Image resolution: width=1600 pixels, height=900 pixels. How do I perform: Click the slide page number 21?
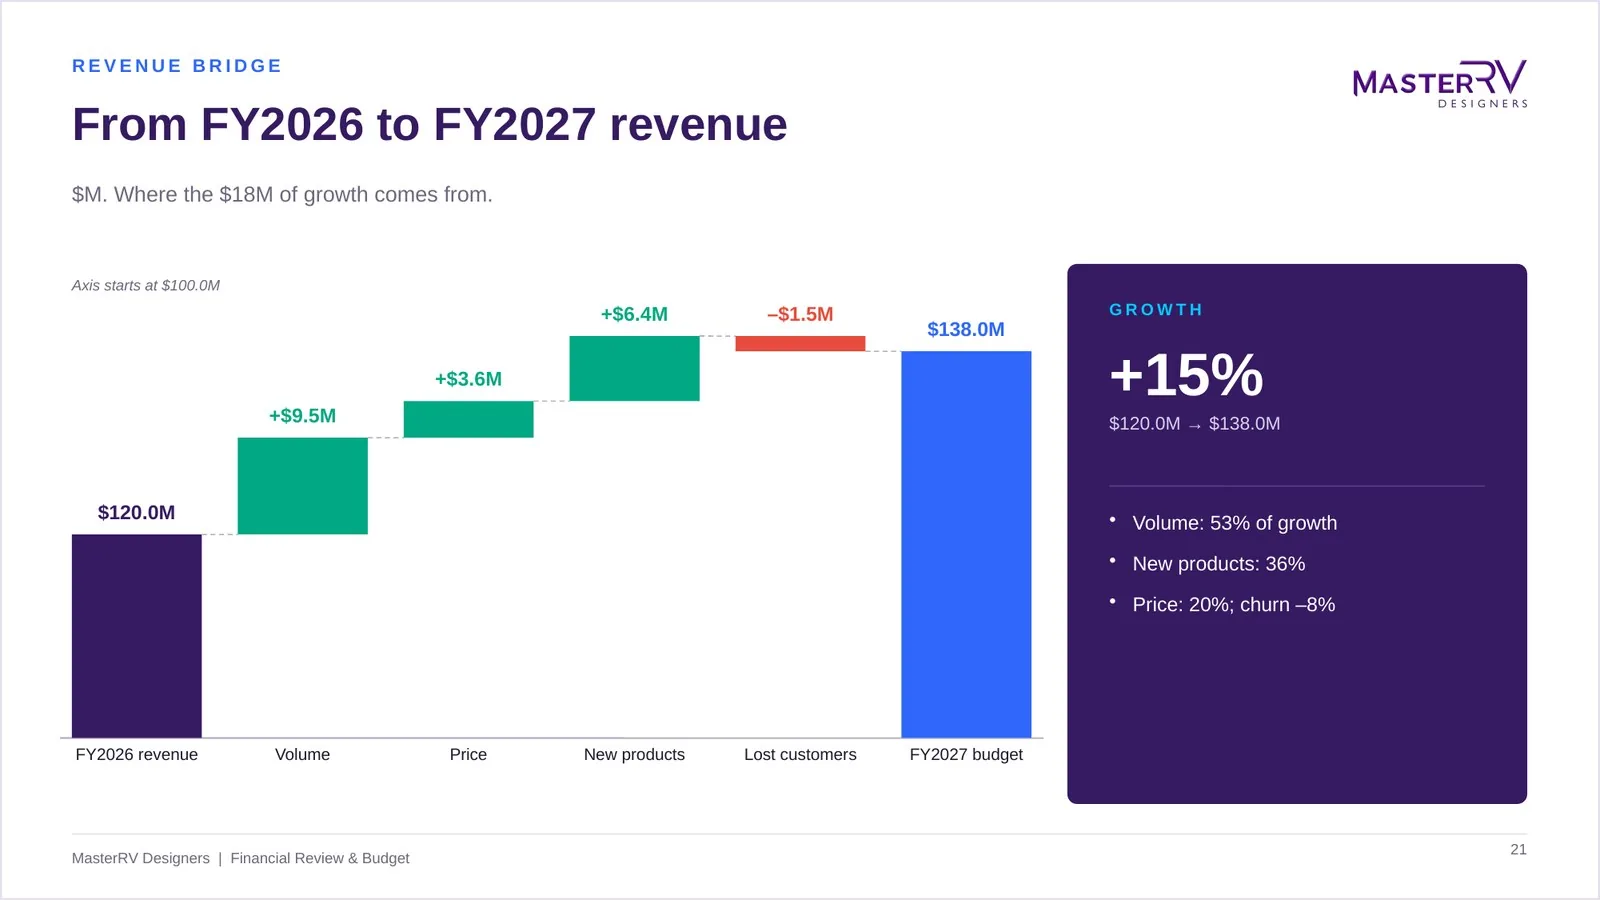(1518, 849)
